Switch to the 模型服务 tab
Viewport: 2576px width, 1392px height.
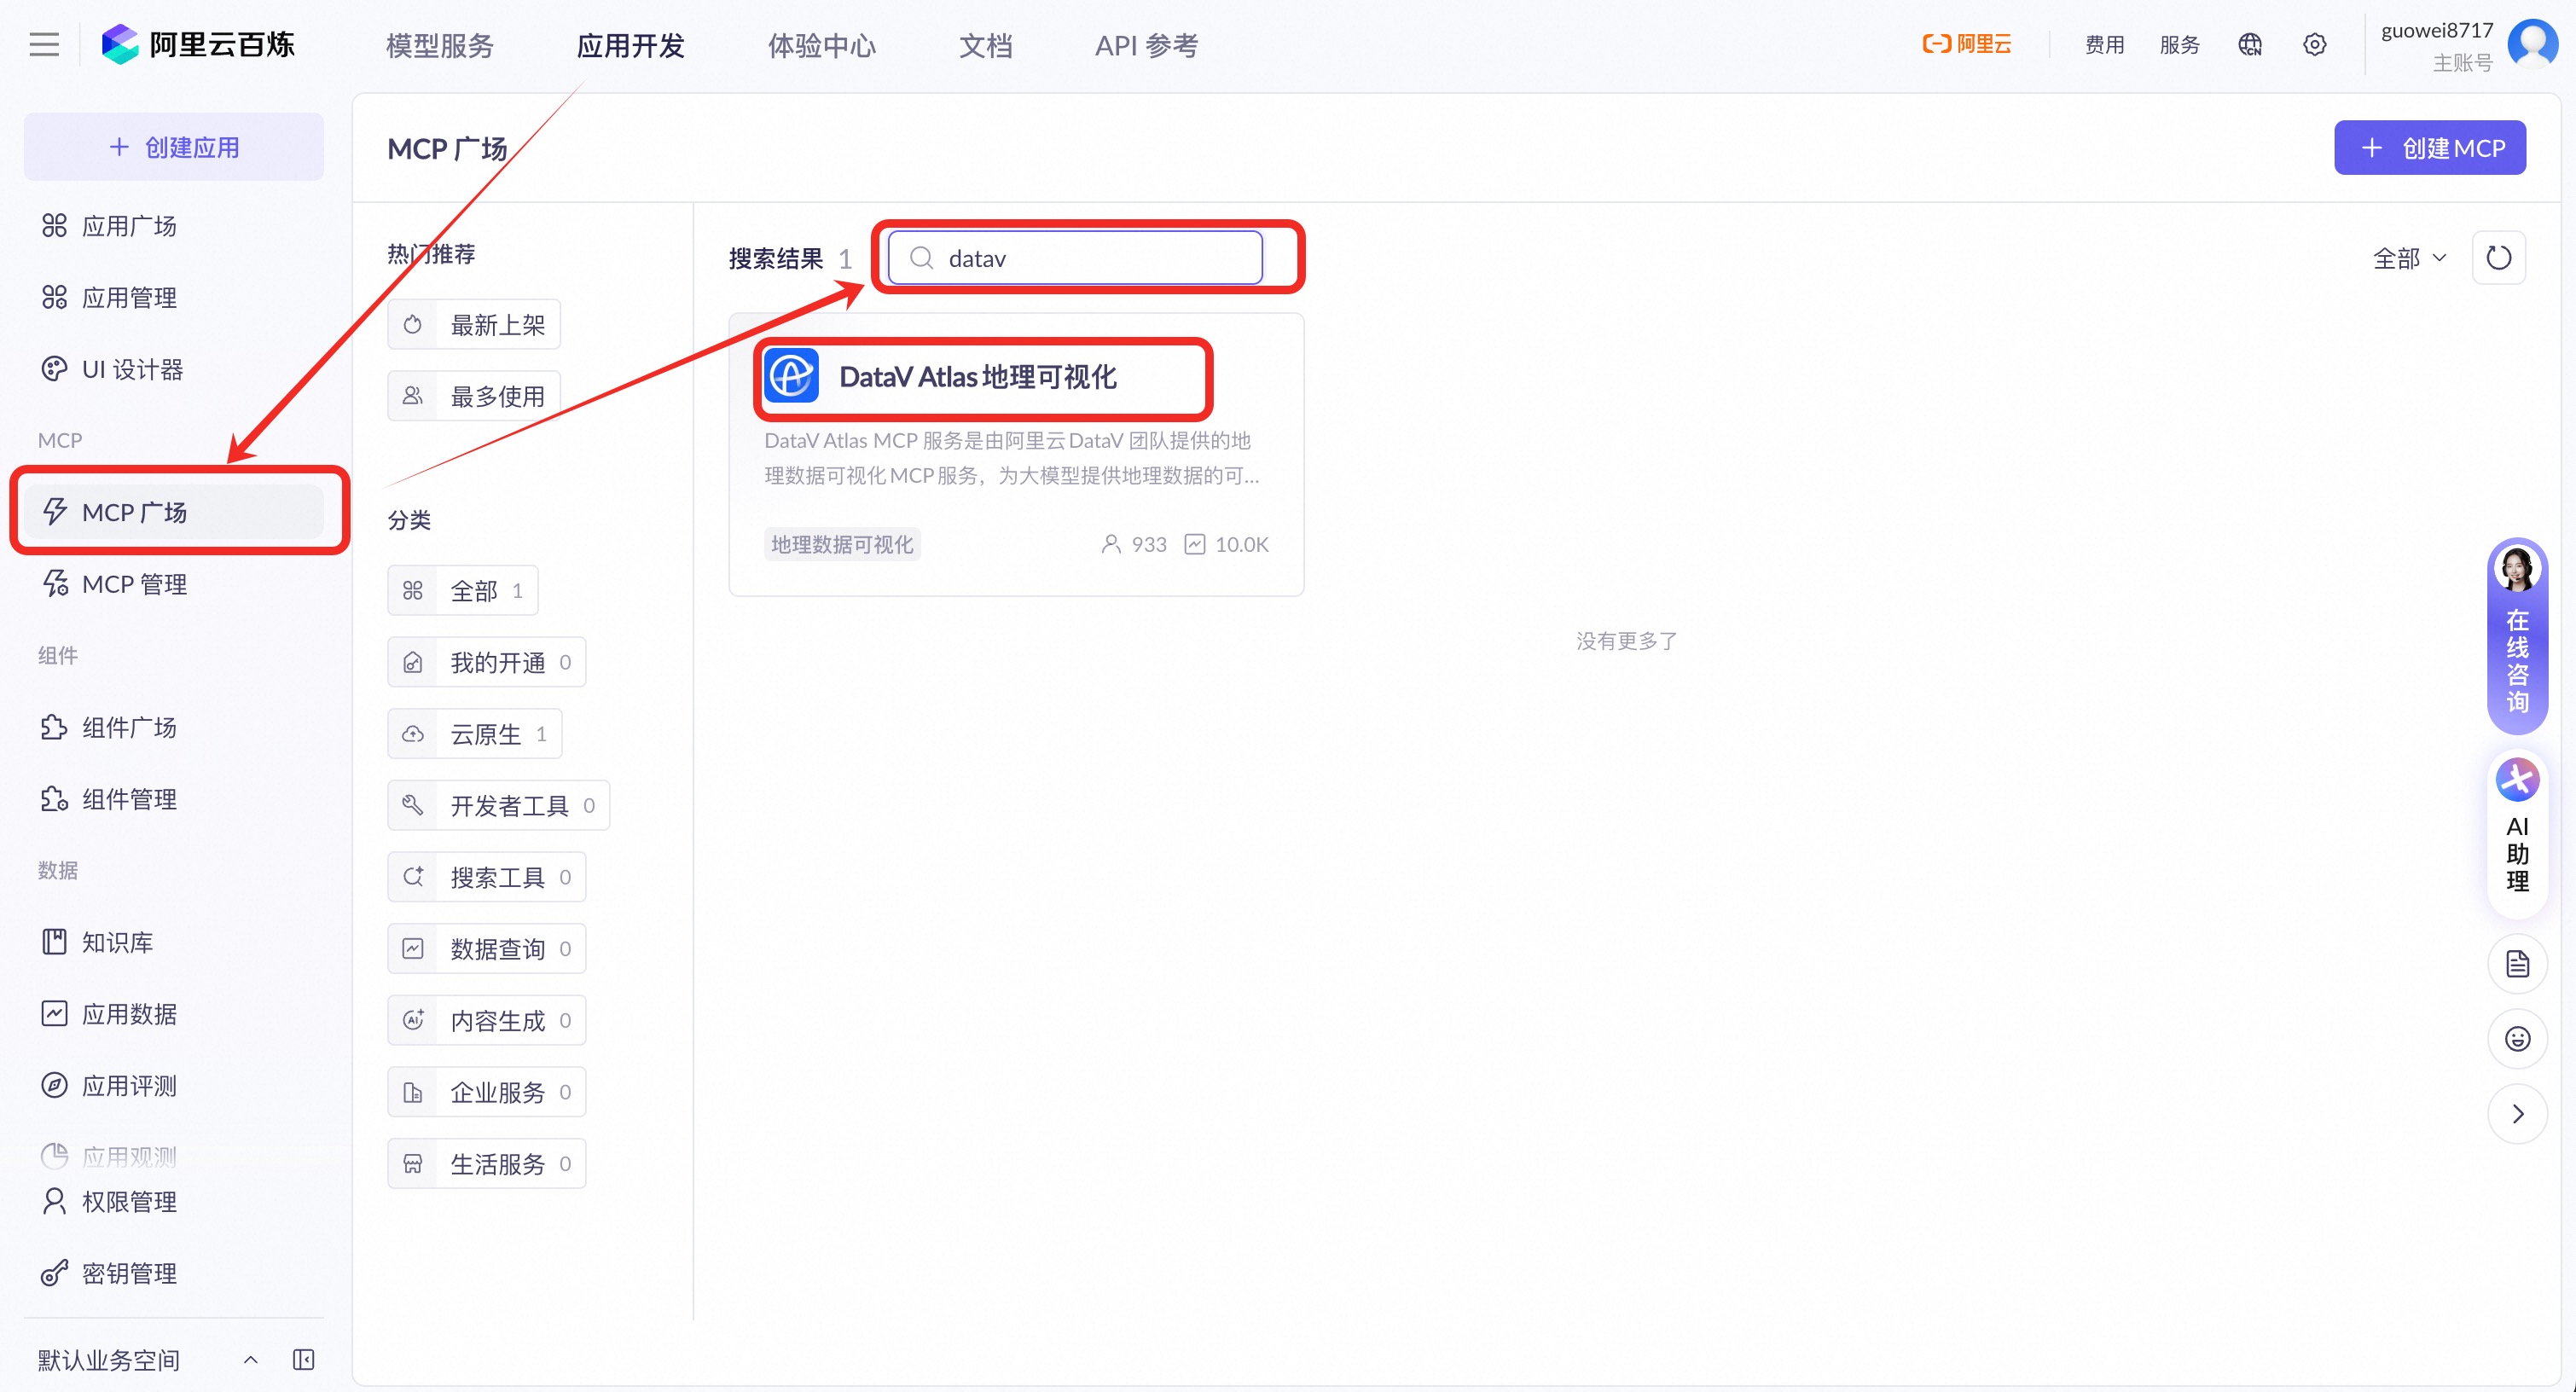[x=440, y=45]
